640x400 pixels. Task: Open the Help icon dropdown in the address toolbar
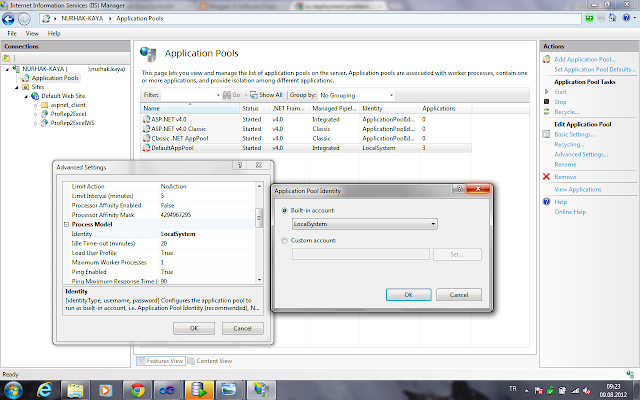pyautogui.click(x=629, y=18)
